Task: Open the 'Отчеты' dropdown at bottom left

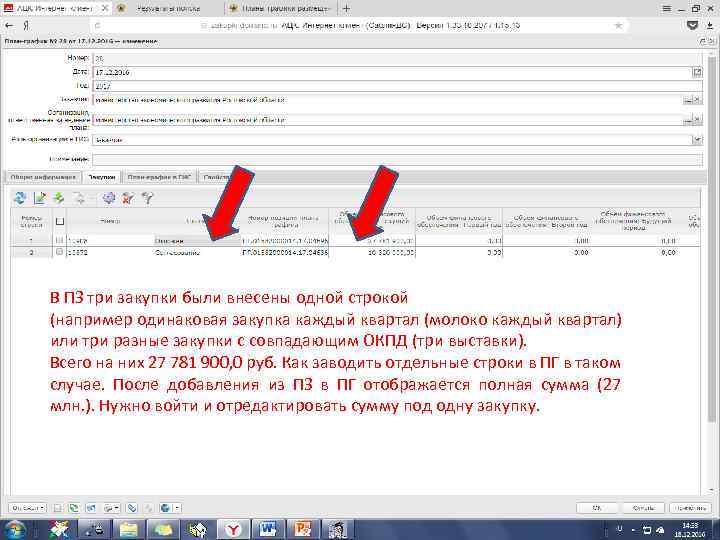Action: pos(28,508)
